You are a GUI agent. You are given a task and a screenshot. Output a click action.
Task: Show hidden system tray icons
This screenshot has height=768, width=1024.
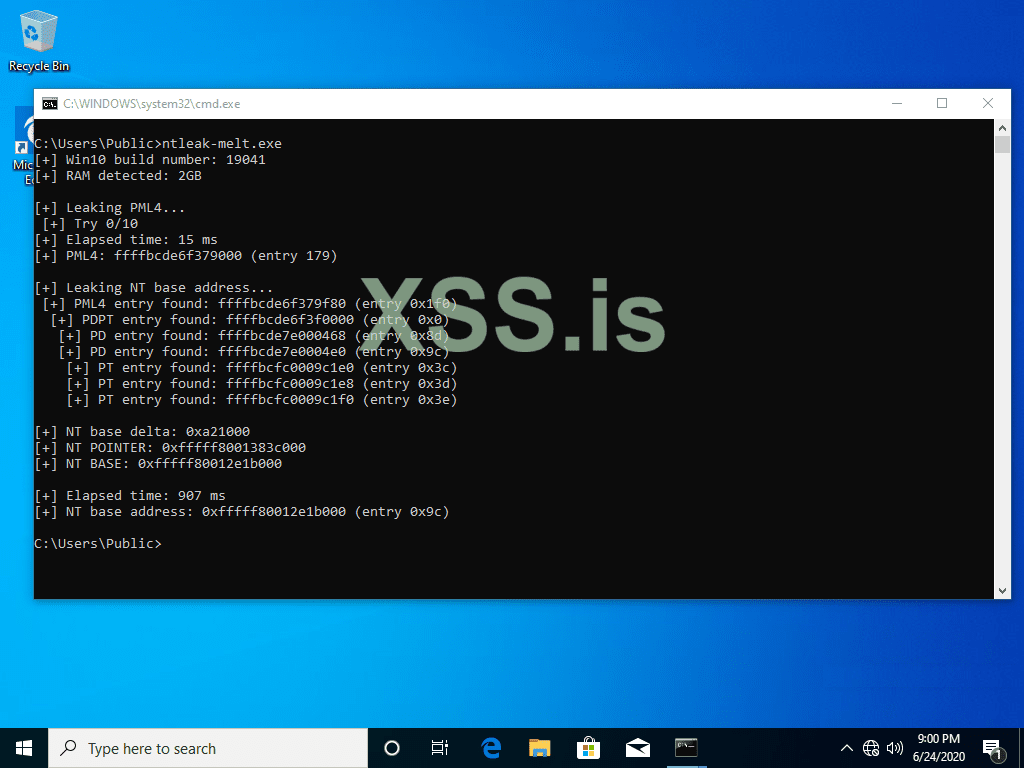pos(846,748)
